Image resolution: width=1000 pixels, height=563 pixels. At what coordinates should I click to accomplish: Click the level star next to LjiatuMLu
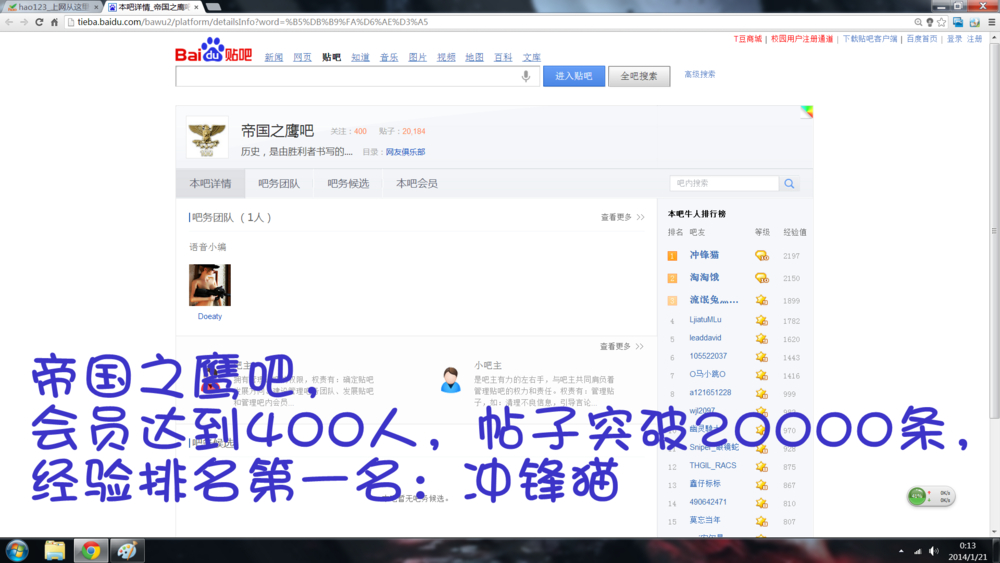[761, 320]
